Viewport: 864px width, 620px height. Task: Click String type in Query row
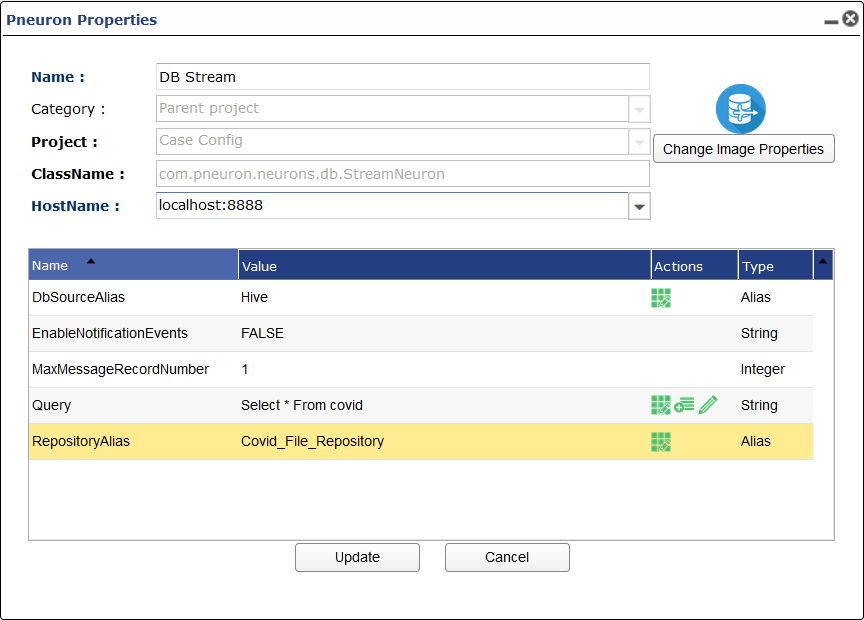coord(759,406)
